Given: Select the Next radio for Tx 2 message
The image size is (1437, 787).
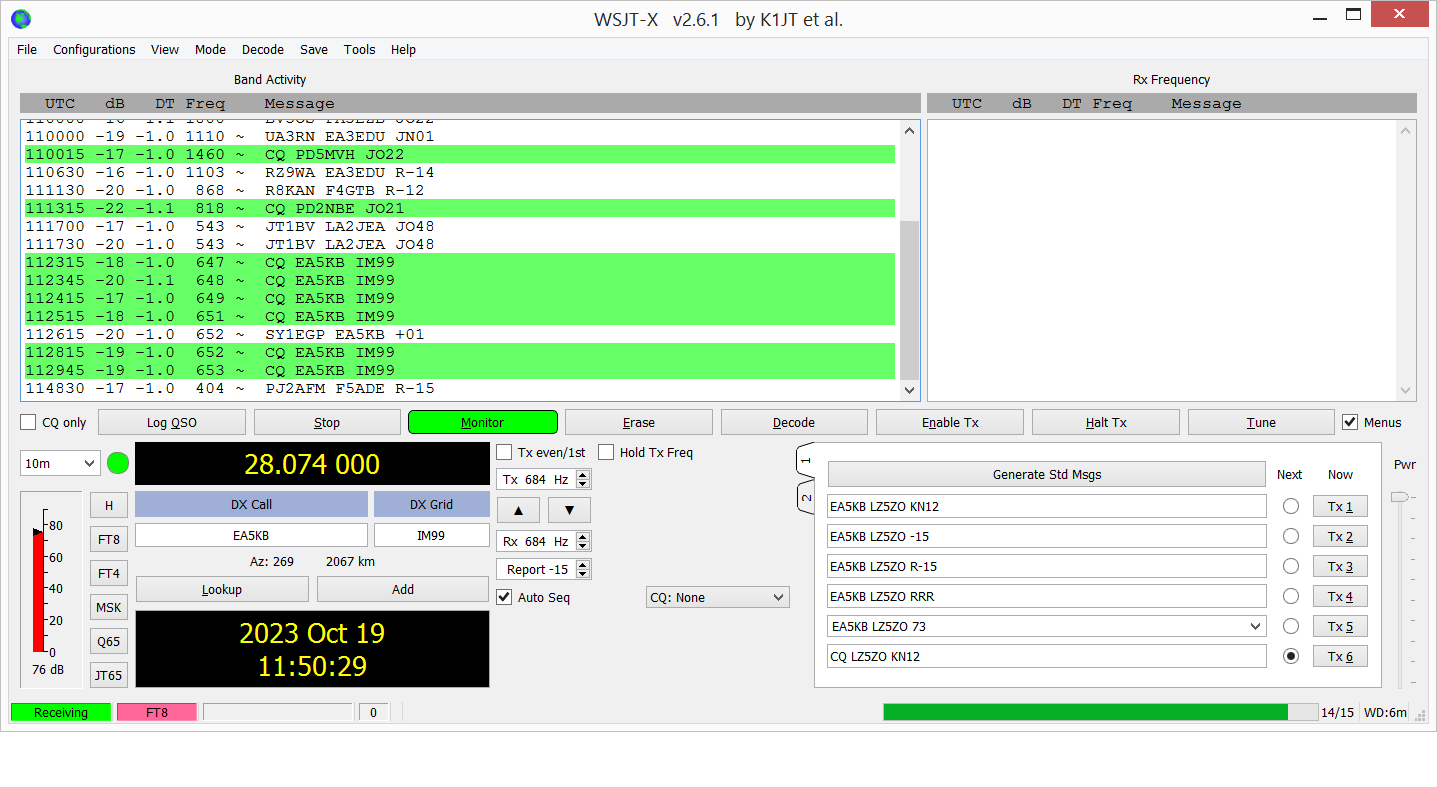Looking at the screenshot, I should pos(1291,536).
